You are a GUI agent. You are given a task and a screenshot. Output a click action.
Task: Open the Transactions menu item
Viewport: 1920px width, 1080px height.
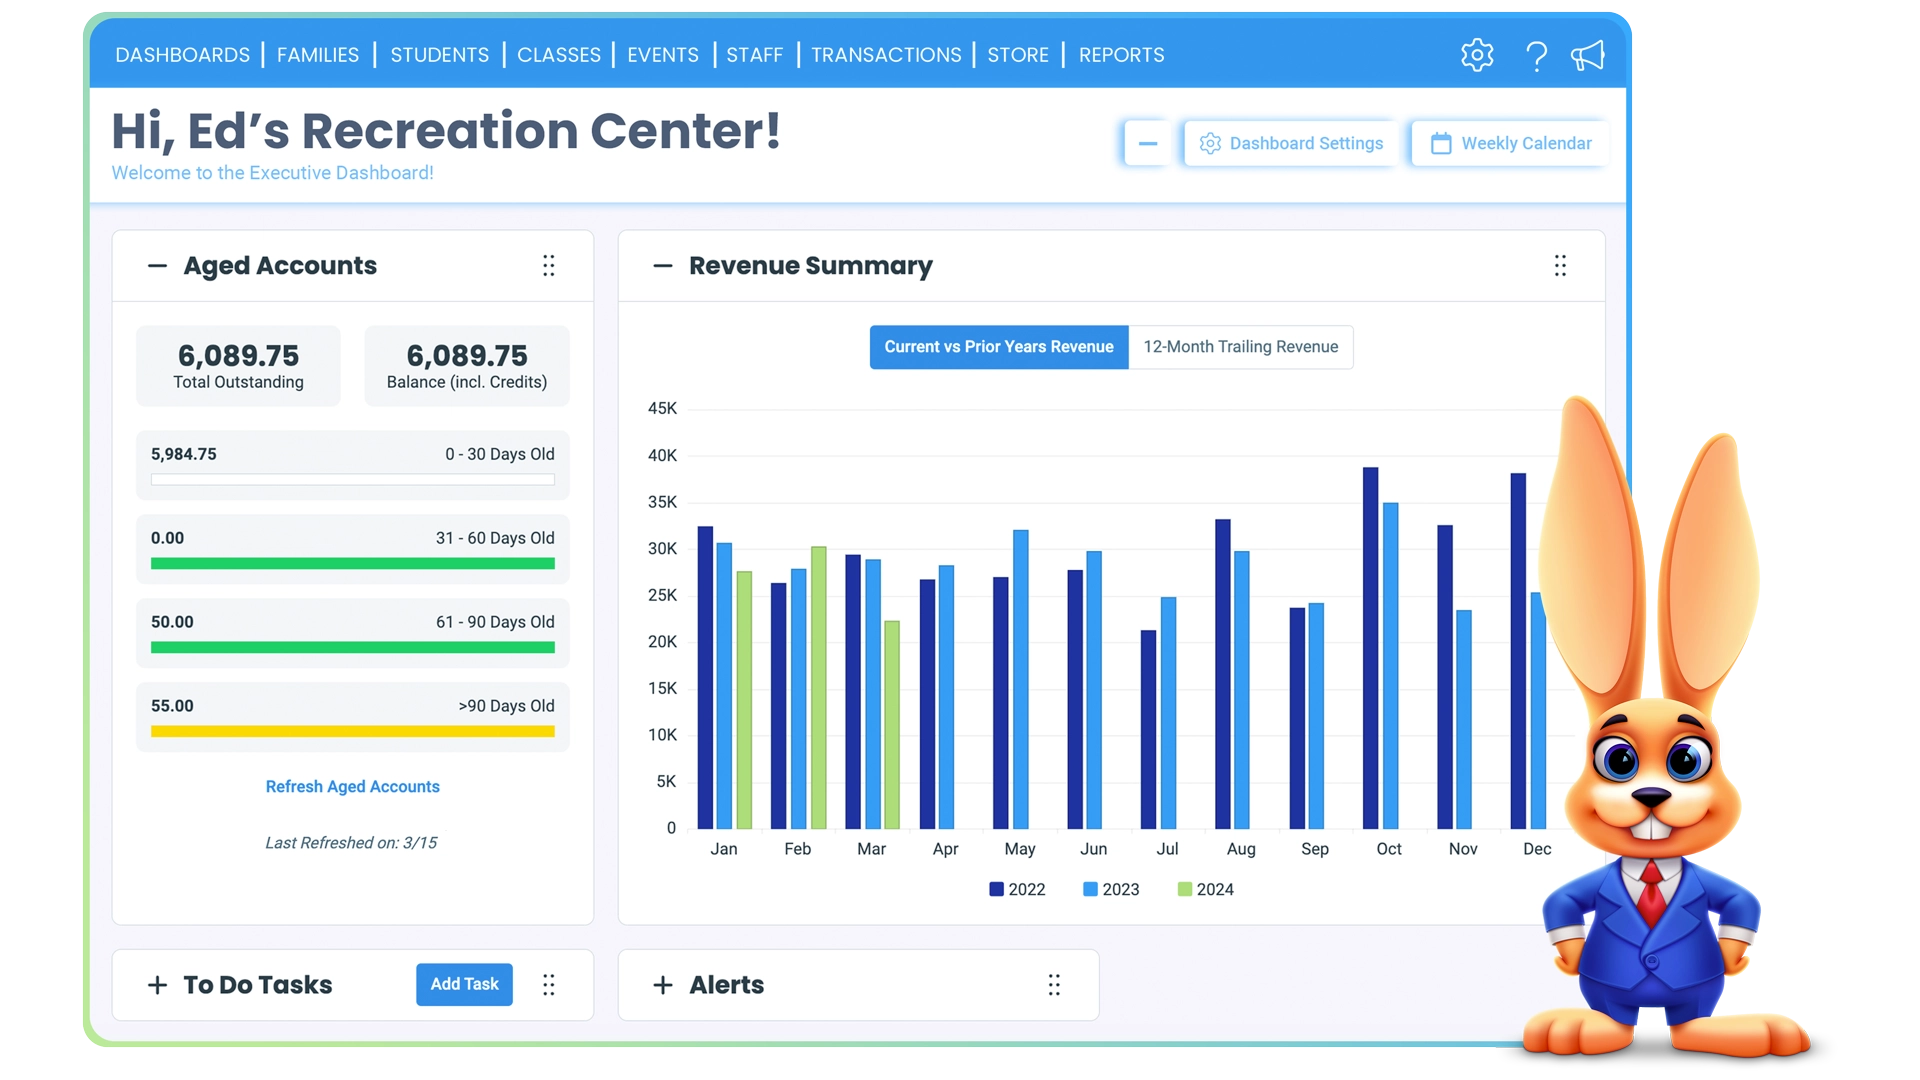(886, 54)
